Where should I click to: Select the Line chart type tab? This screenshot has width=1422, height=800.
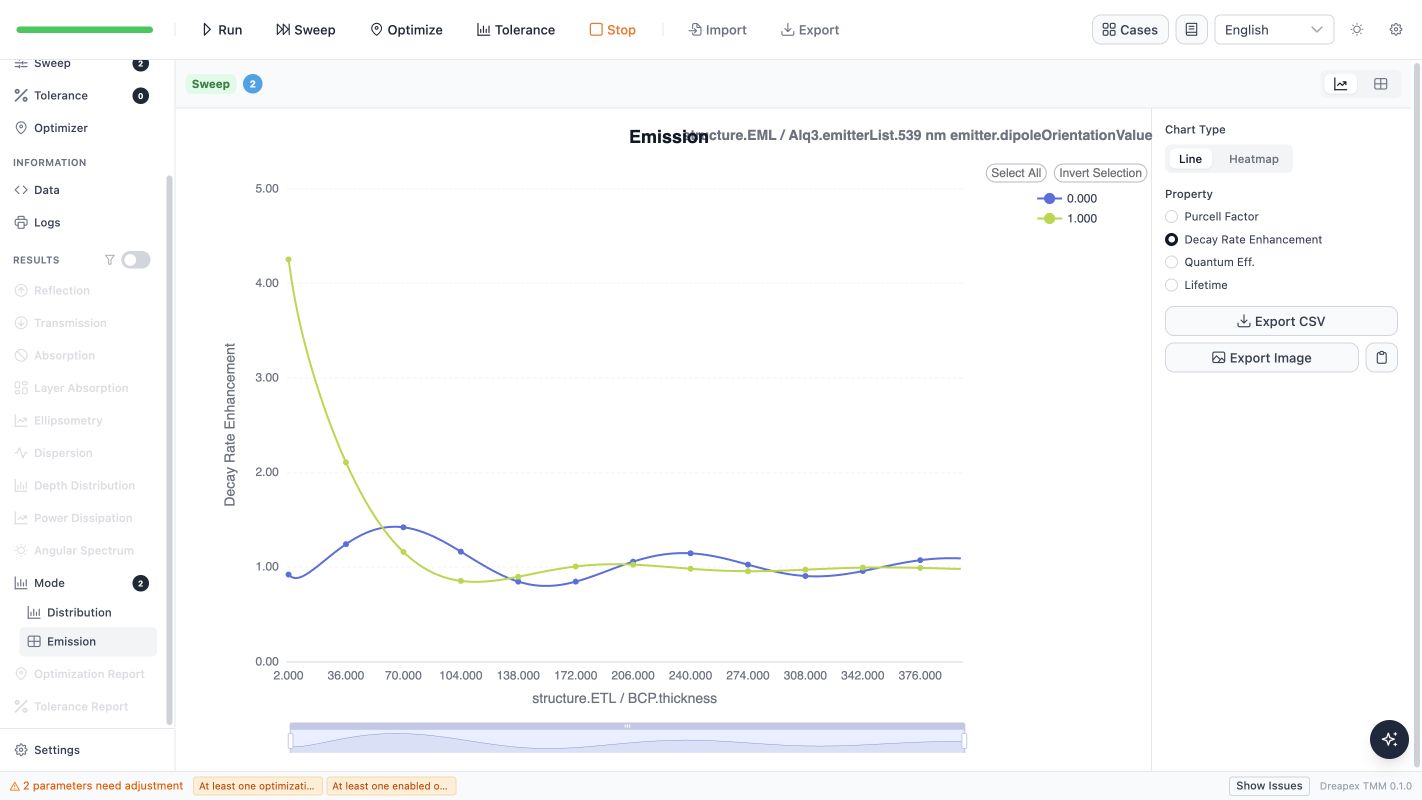(x=1190, y=159)
